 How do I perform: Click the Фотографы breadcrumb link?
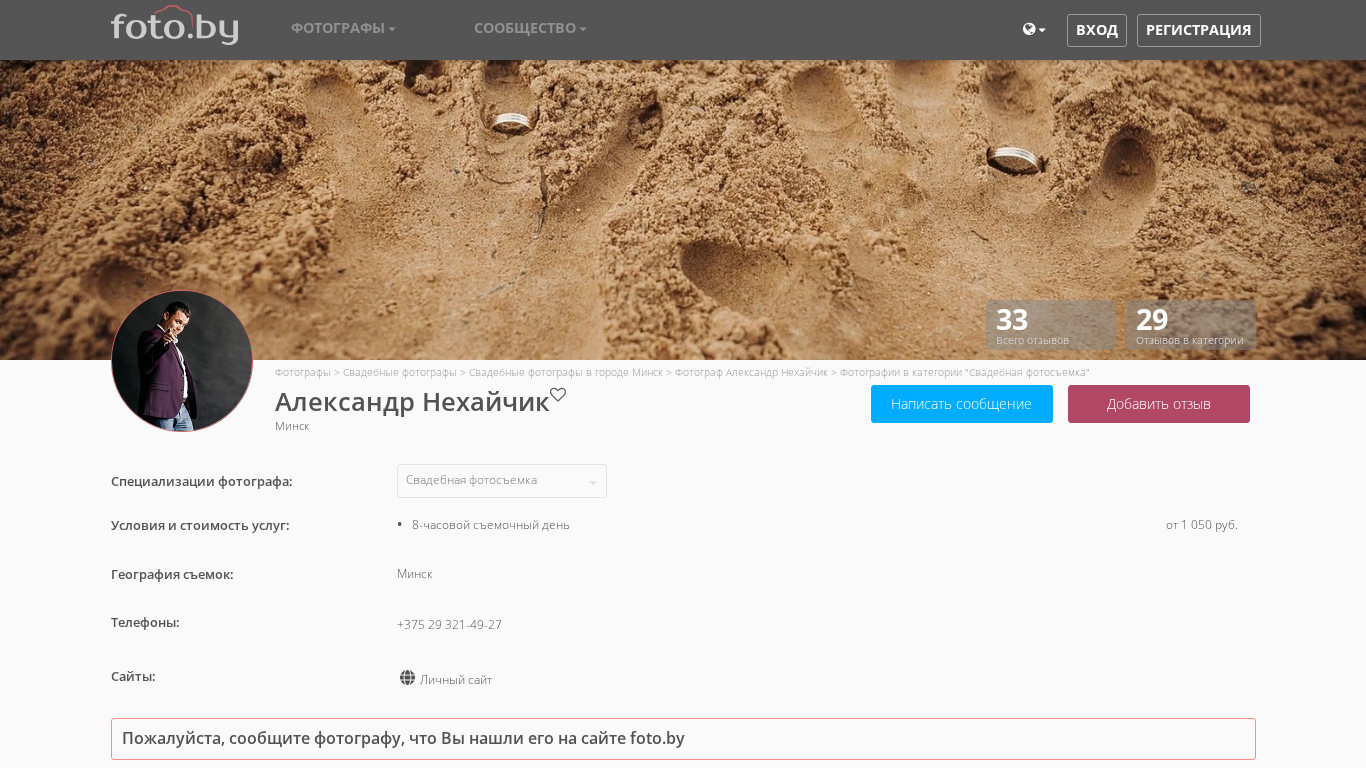302,372
